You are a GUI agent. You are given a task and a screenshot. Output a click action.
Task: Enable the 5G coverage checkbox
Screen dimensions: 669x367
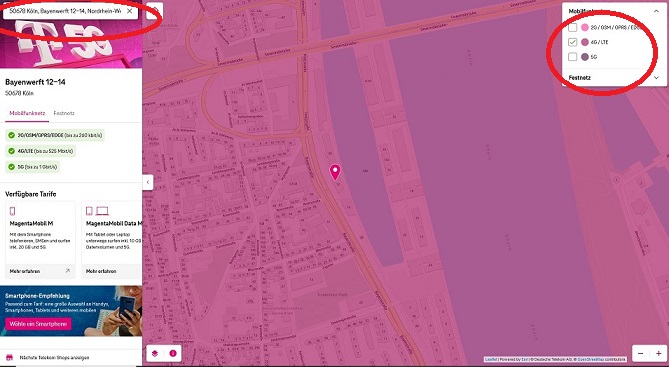coord(573,57)
